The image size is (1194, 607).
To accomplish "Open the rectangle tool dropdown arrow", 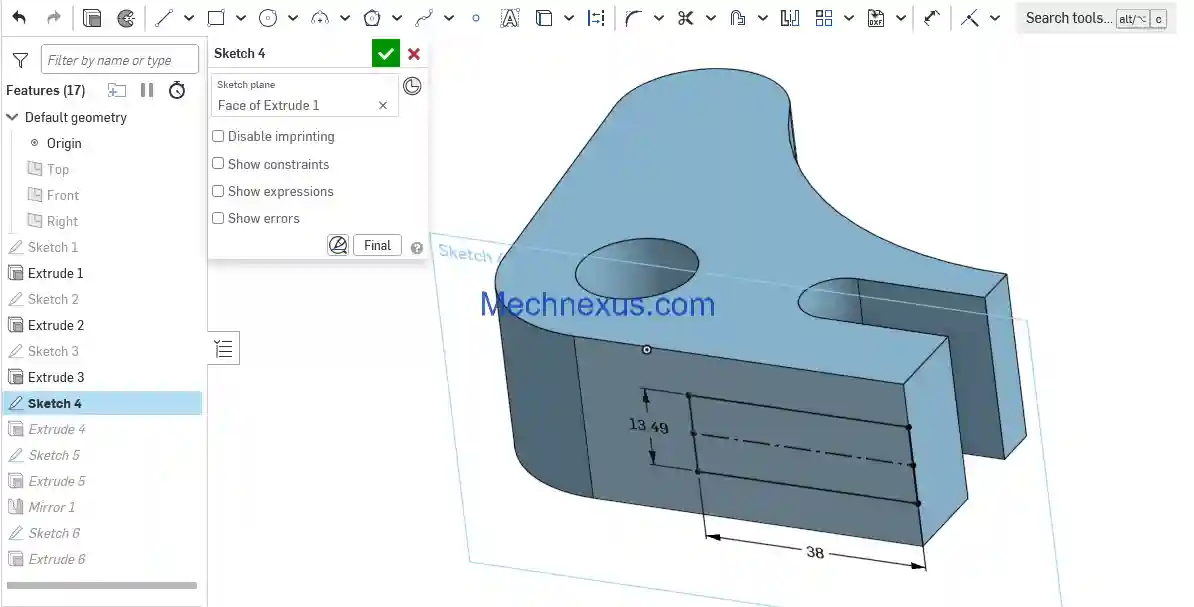I will click(x=241, y=18).
